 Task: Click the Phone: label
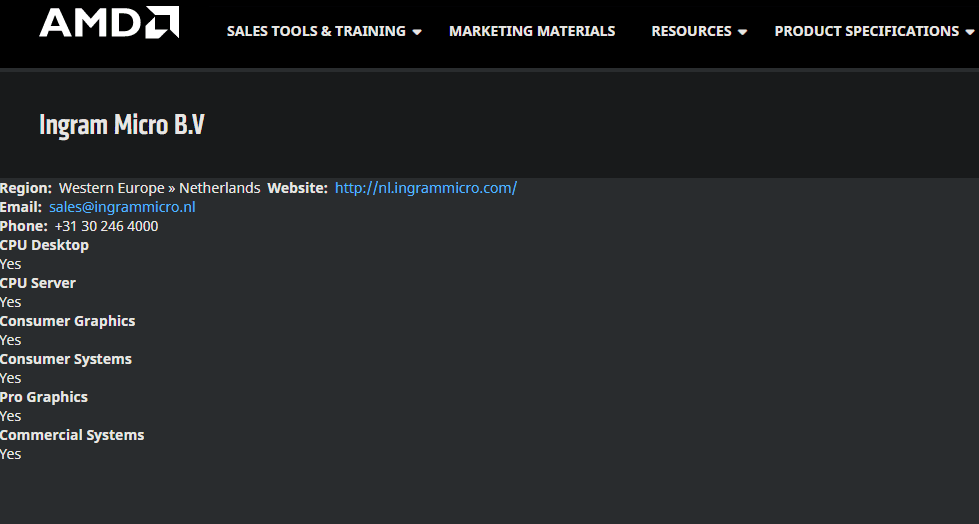24,226
